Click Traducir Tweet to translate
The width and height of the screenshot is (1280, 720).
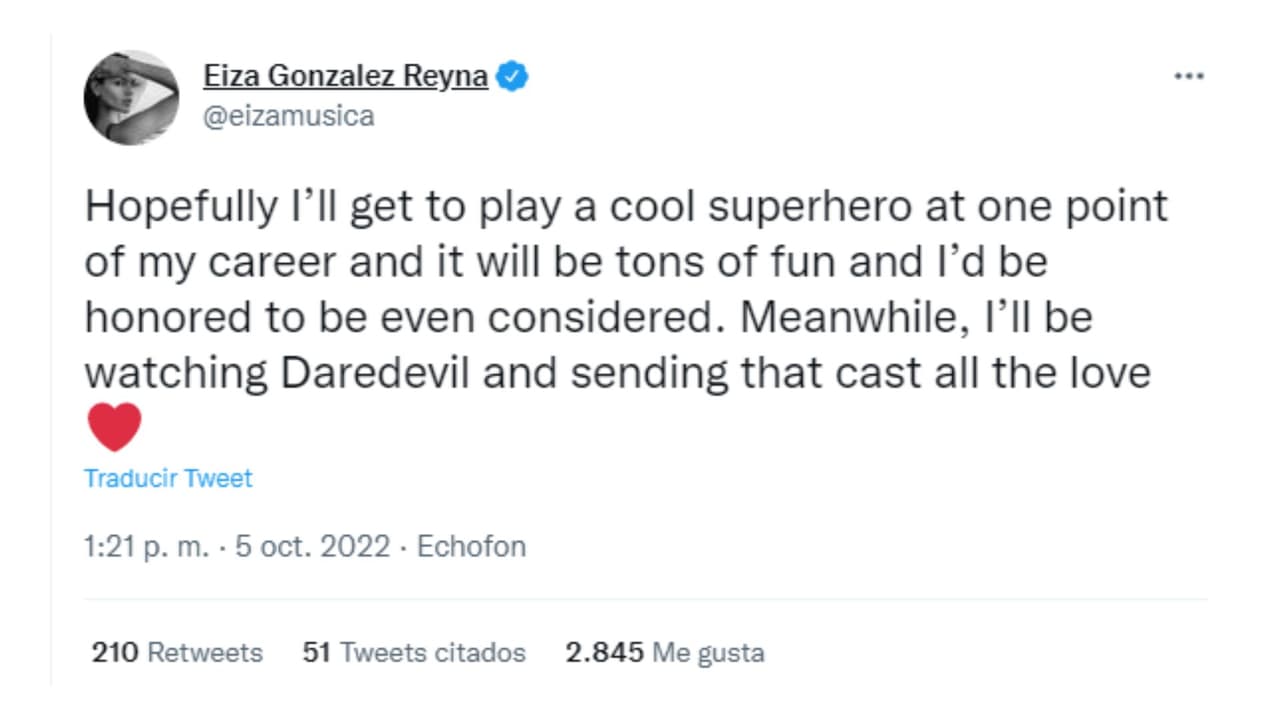click(168, 478)
